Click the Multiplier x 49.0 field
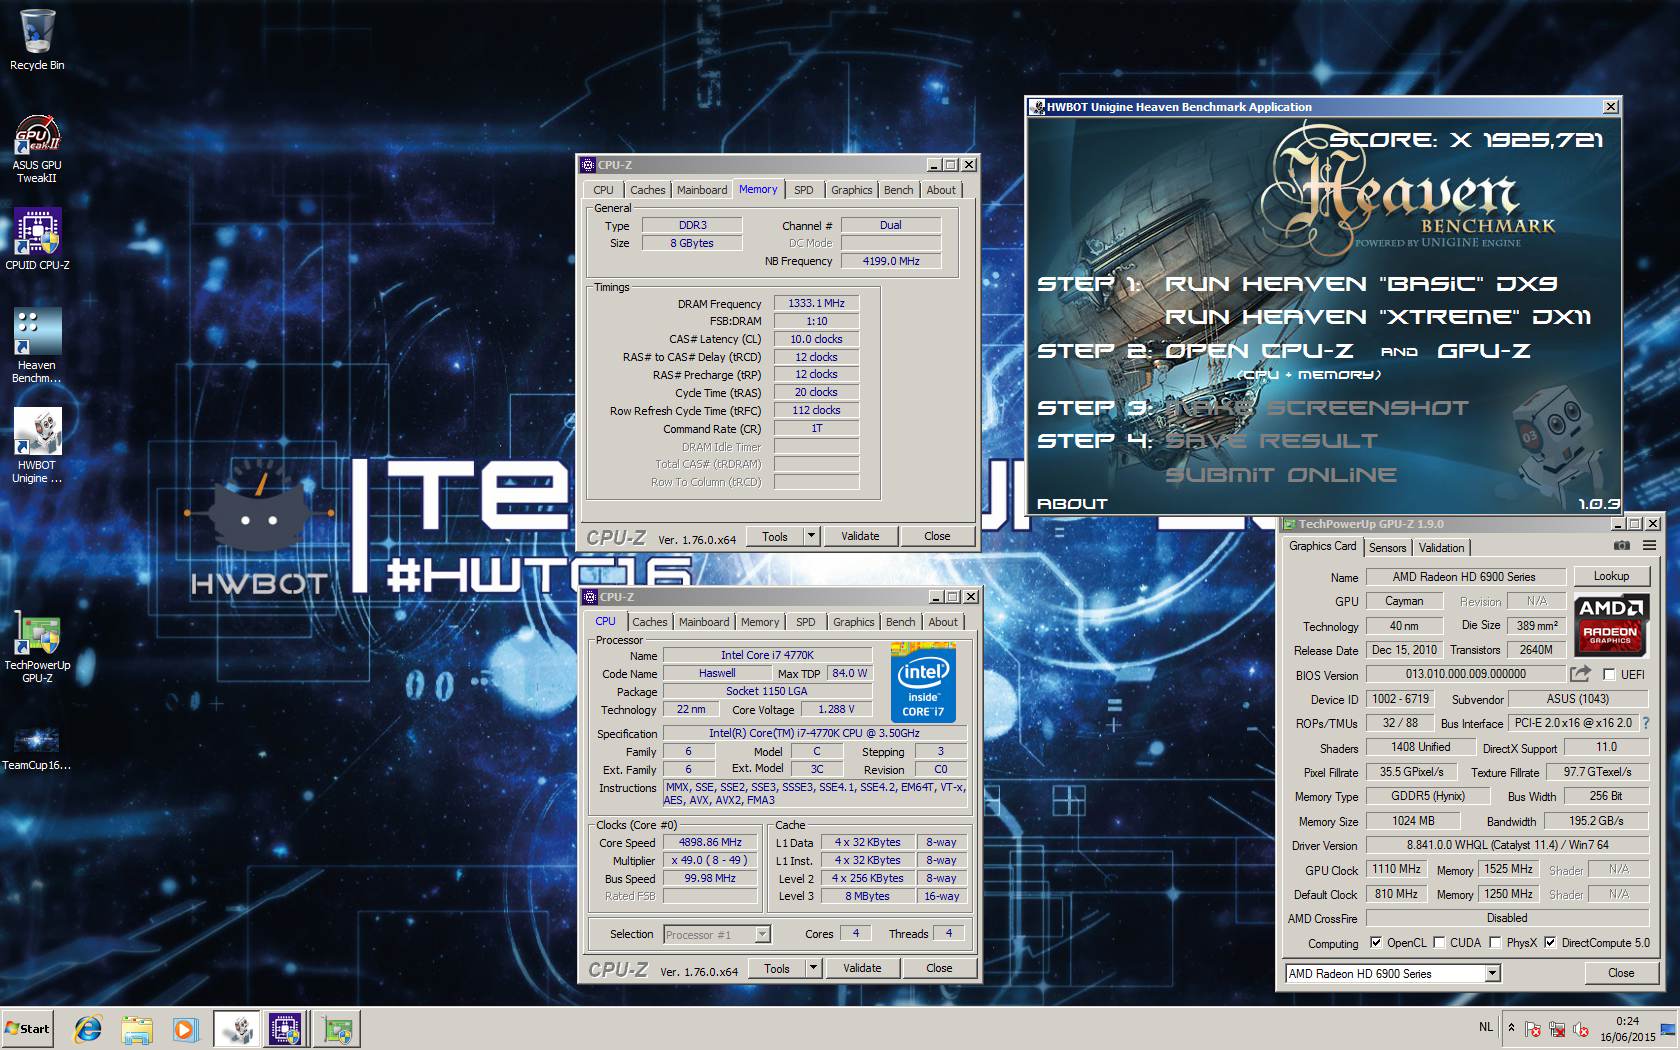 (710, 860)
